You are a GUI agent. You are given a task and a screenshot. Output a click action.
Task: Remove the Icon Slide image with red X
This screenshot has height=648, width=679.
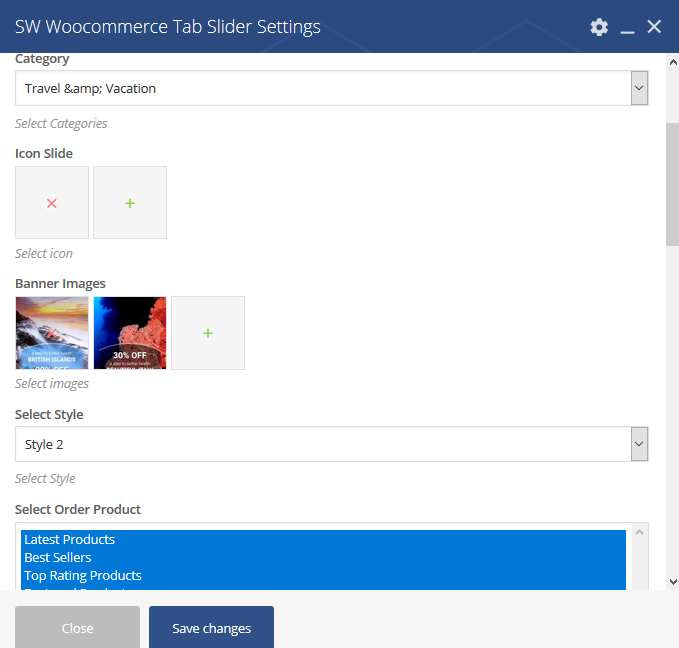pos(52,203)
